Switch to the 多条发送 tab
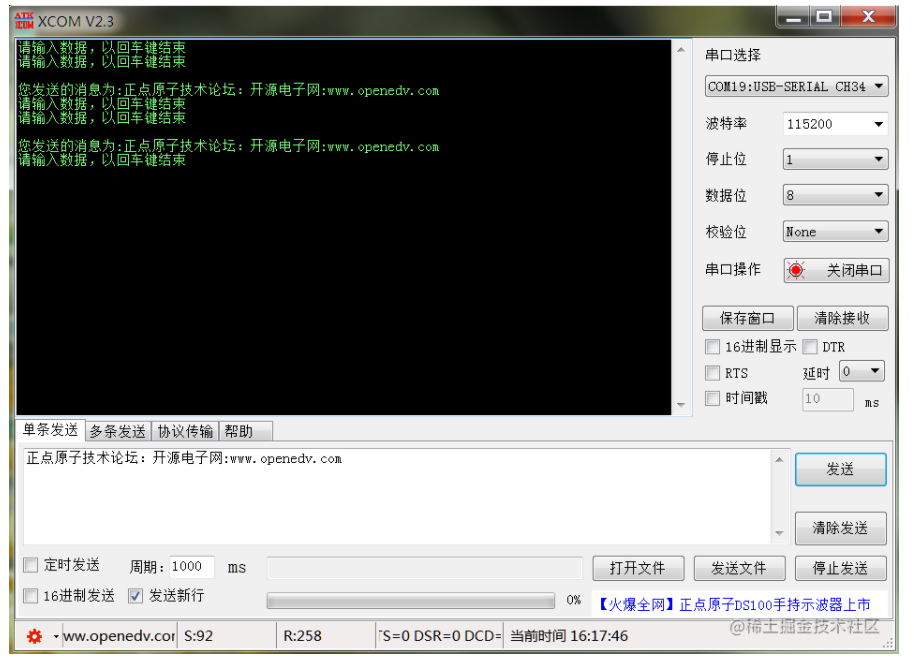This screenshot has height=670, width=914. click(x=117, y=431)
